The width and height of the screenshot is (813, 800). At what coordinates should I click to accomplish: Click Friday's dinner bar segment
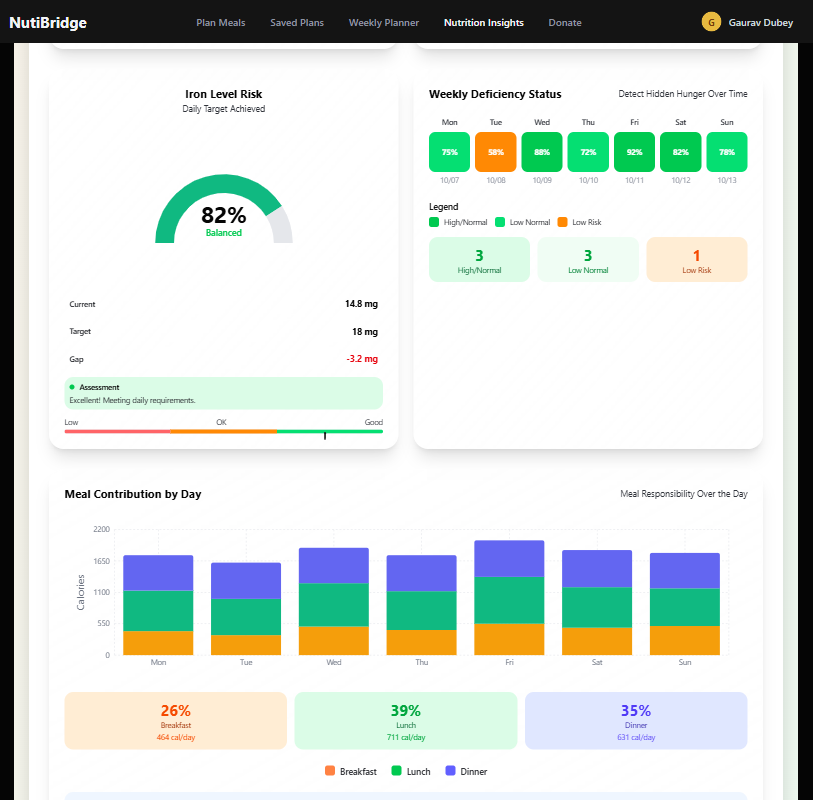pyautogui.click(x=509, y=558)
